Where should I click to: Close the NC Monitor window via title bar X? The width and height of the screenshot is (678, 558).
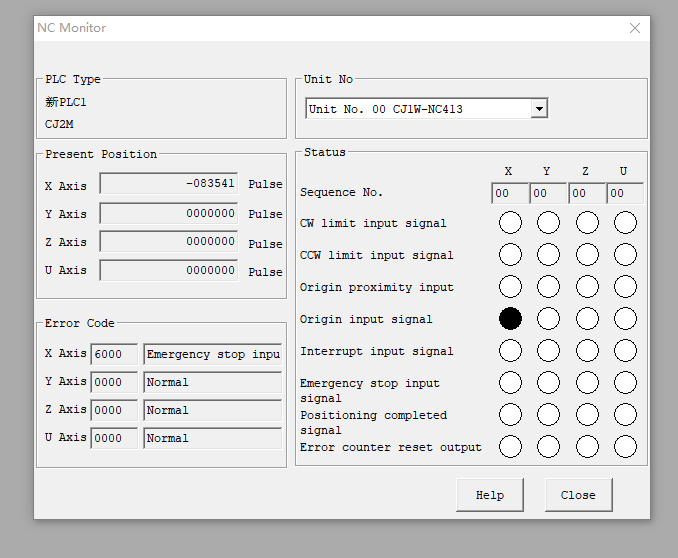coord(635,28)
